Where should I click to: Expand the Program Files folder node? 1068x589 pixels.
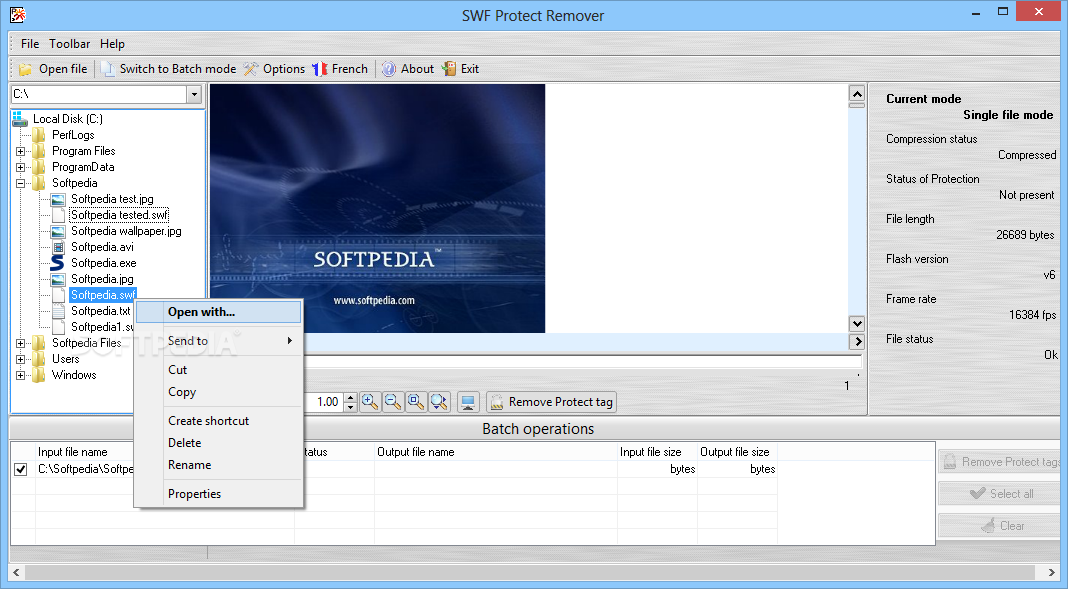click(x=20, y=151)
